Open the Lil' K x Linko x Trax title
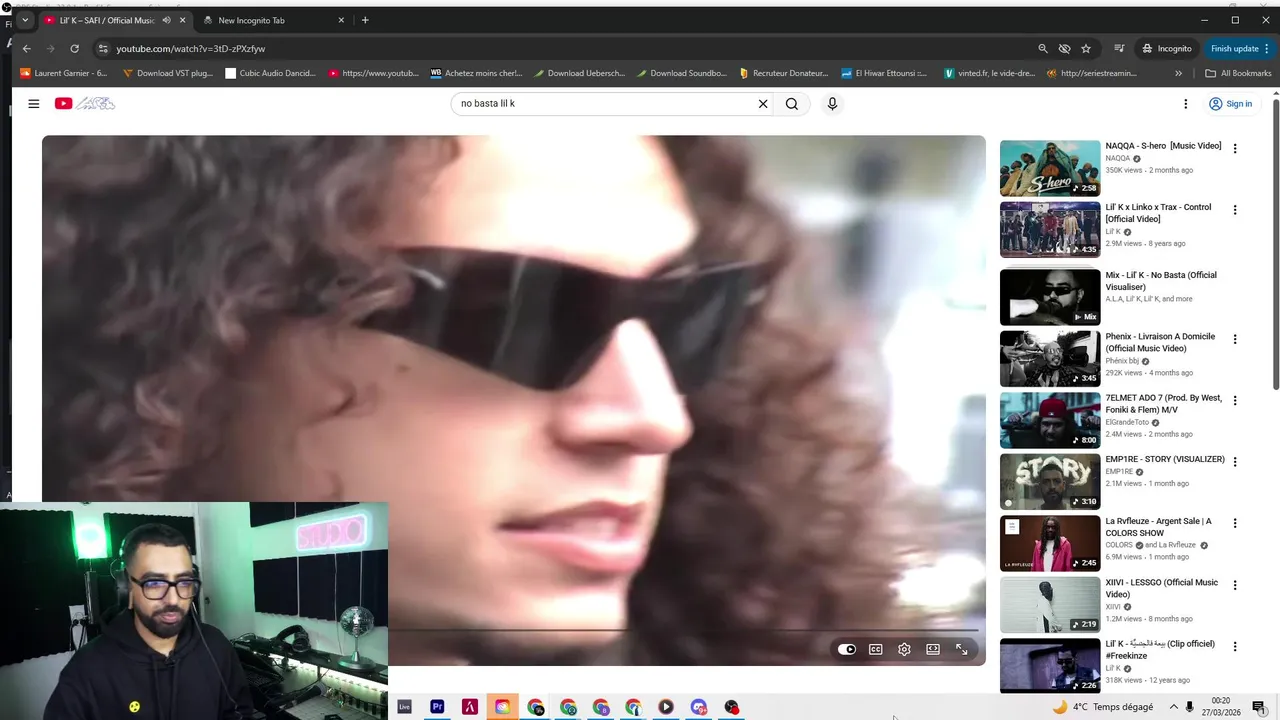The height and width of the screenshot is (720, 1280). [1158, 213]
